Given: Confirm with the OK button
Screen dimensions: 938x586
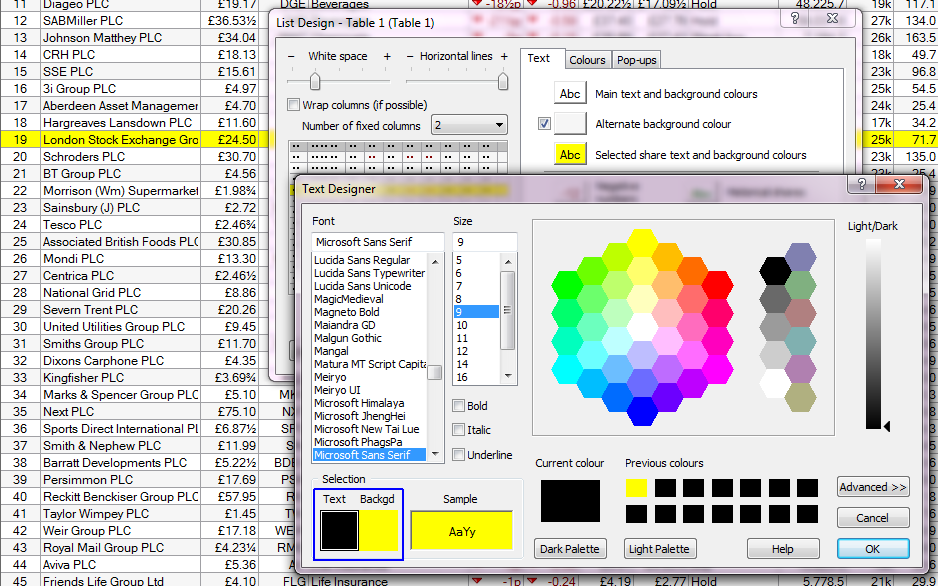Looking at the screenshot, I should click(873, 549).
